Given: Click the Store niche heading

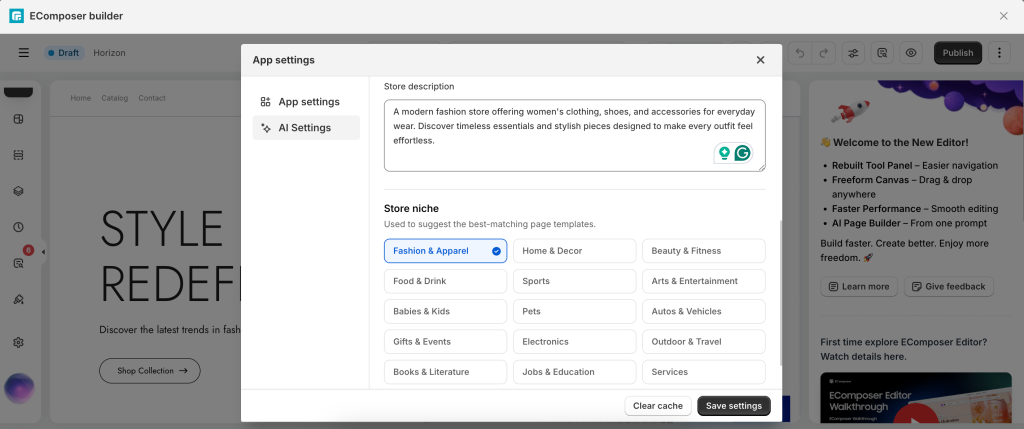Looking at the screenshot, I should click(411, 209).
